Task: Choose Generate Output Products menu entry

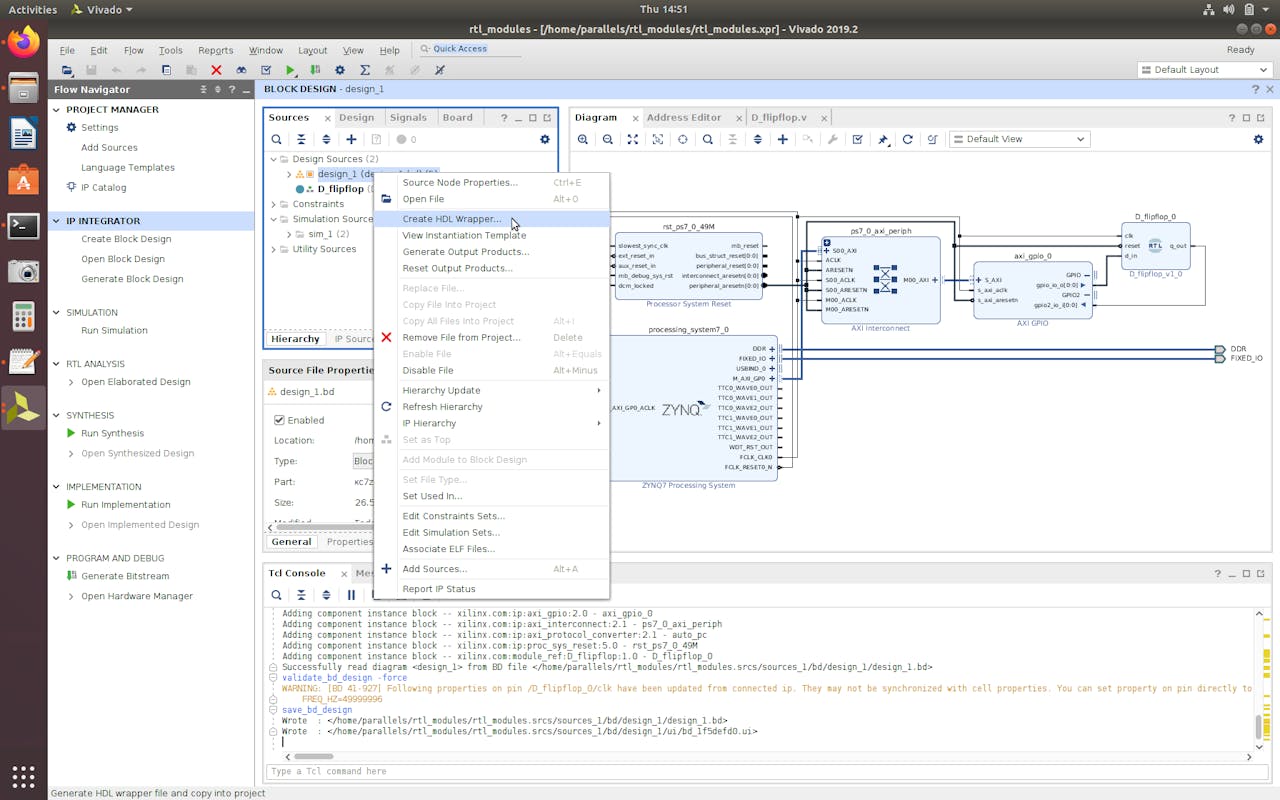Action: [465, 252]
